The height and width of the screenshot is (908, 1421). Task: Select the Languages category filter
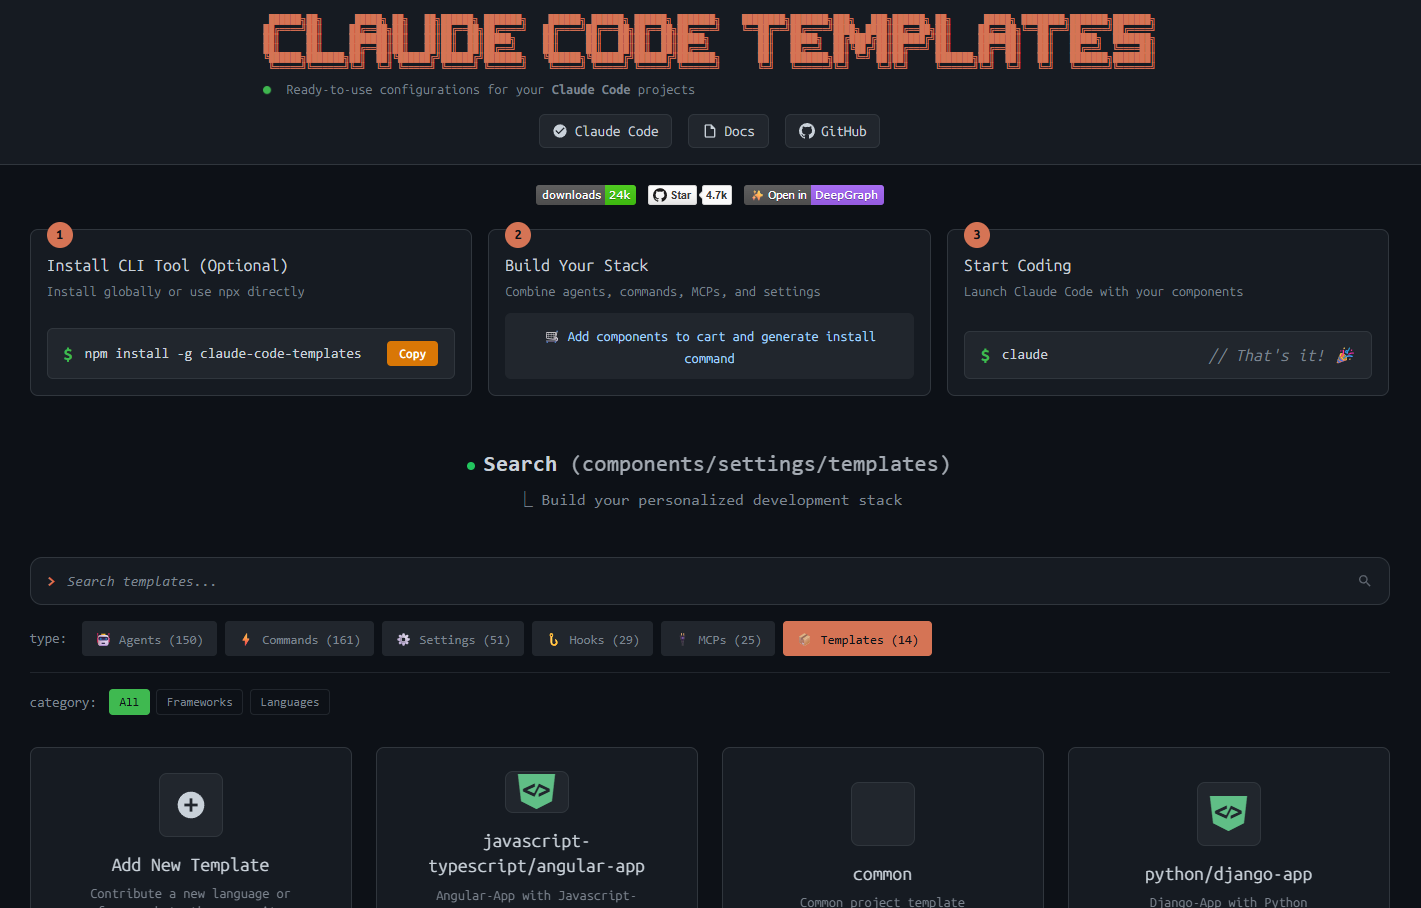[x=290, y=702]
